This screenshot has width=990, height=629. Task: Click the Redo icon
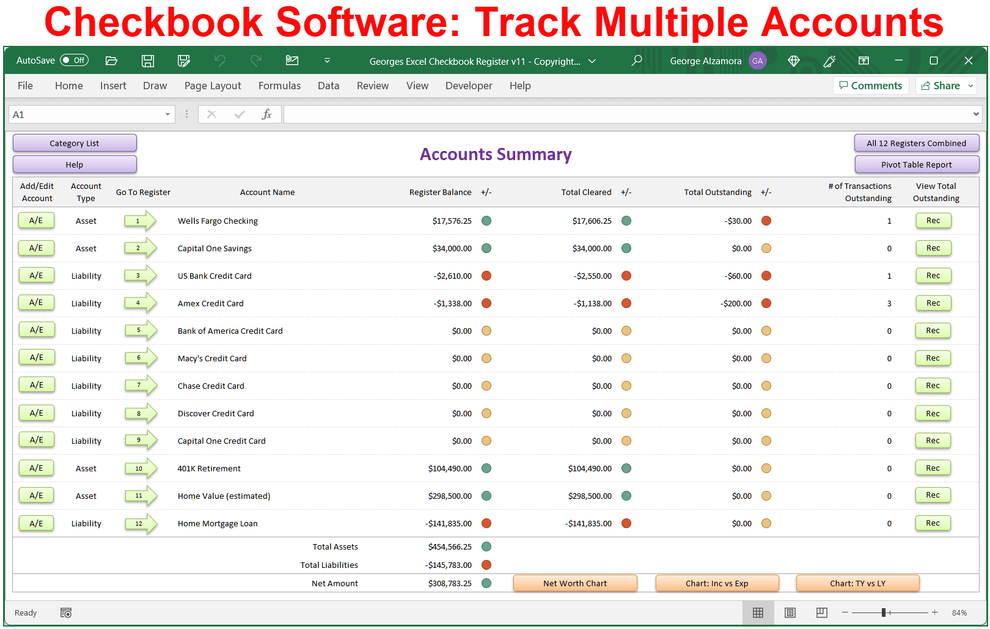(x=256, y=60)
